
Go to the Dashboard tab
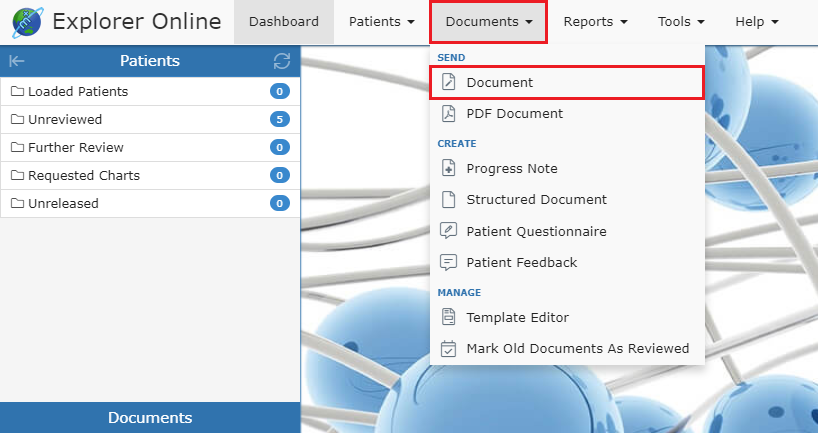(x=284, y=22)
